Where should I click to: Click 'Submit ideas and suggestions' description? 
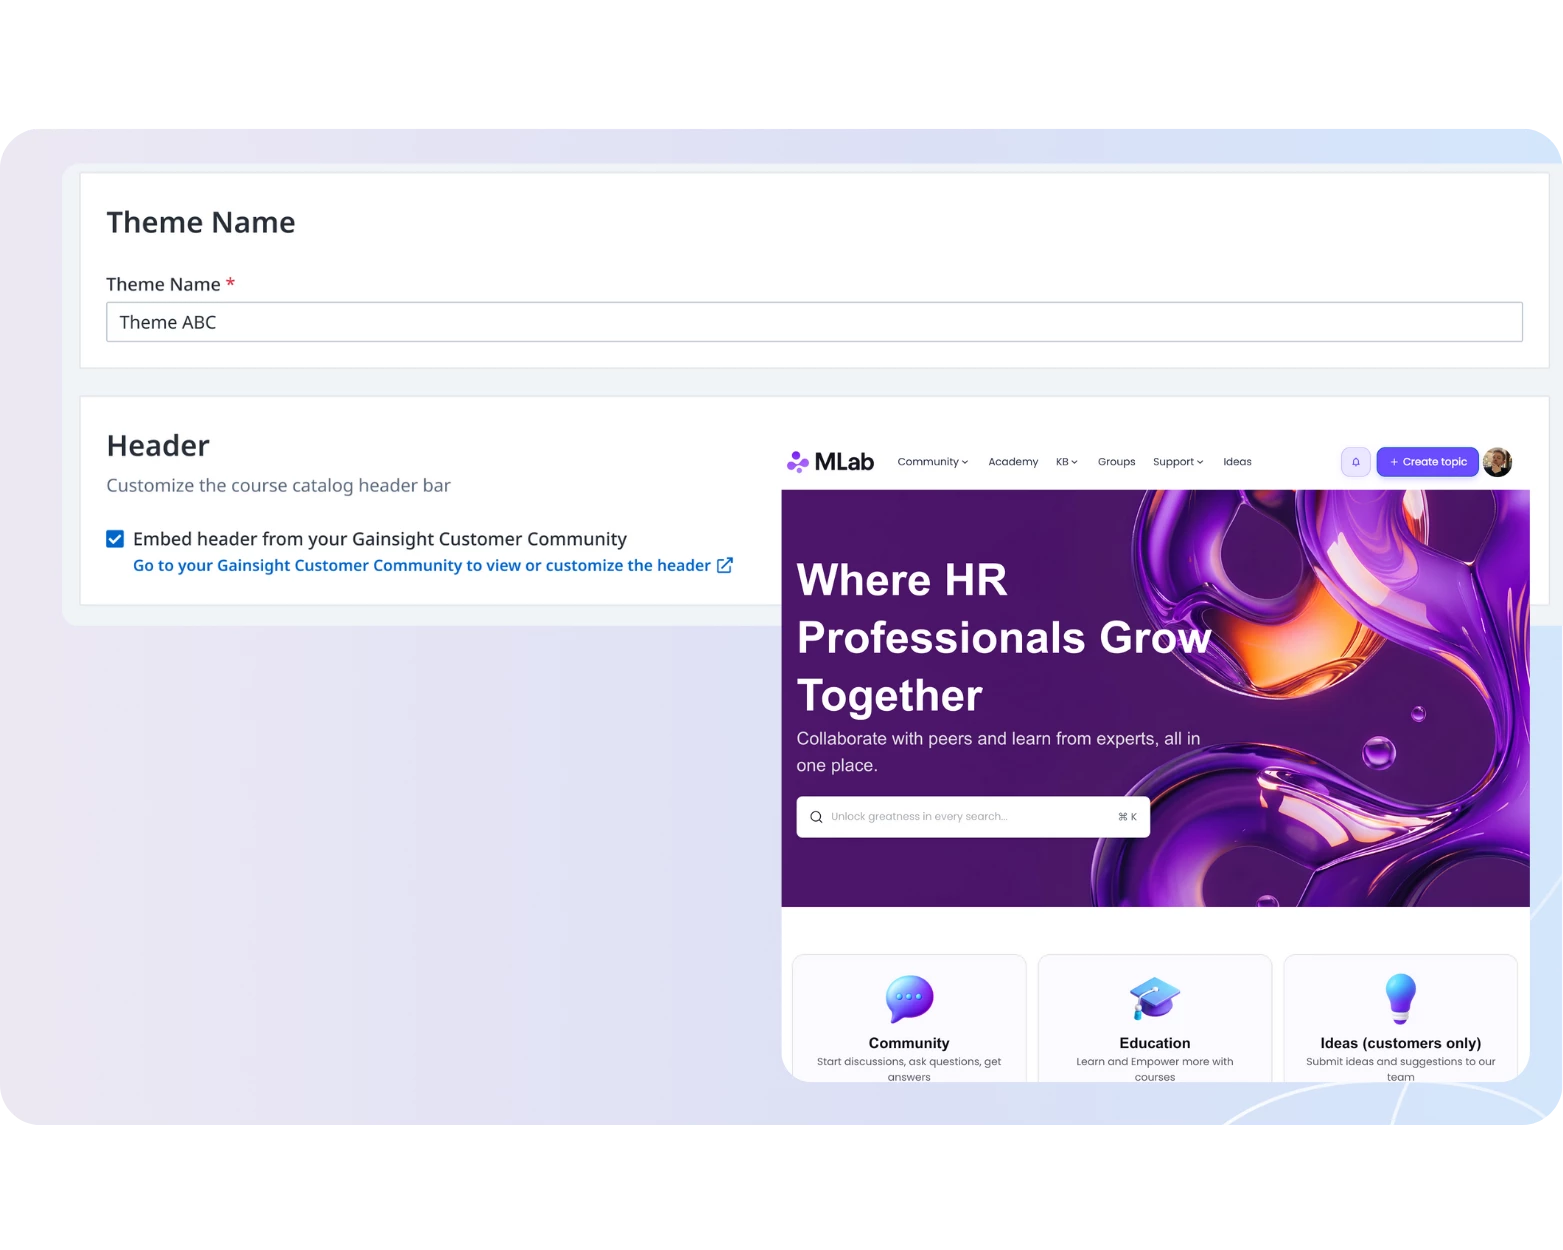point(1400,1069)
